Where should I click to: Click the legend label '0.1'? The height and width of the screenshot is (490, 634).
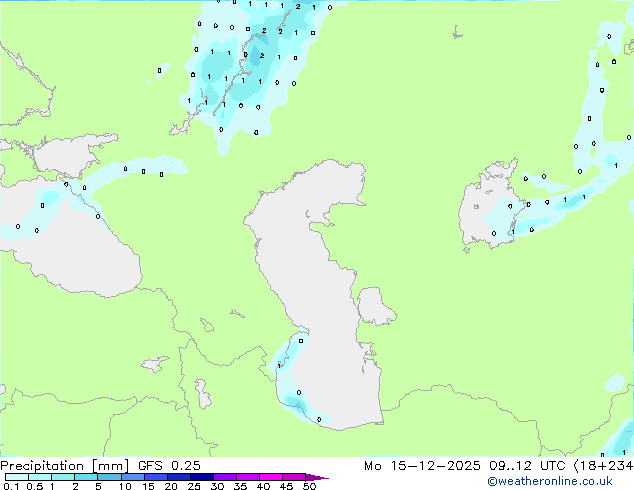[11, 486]
